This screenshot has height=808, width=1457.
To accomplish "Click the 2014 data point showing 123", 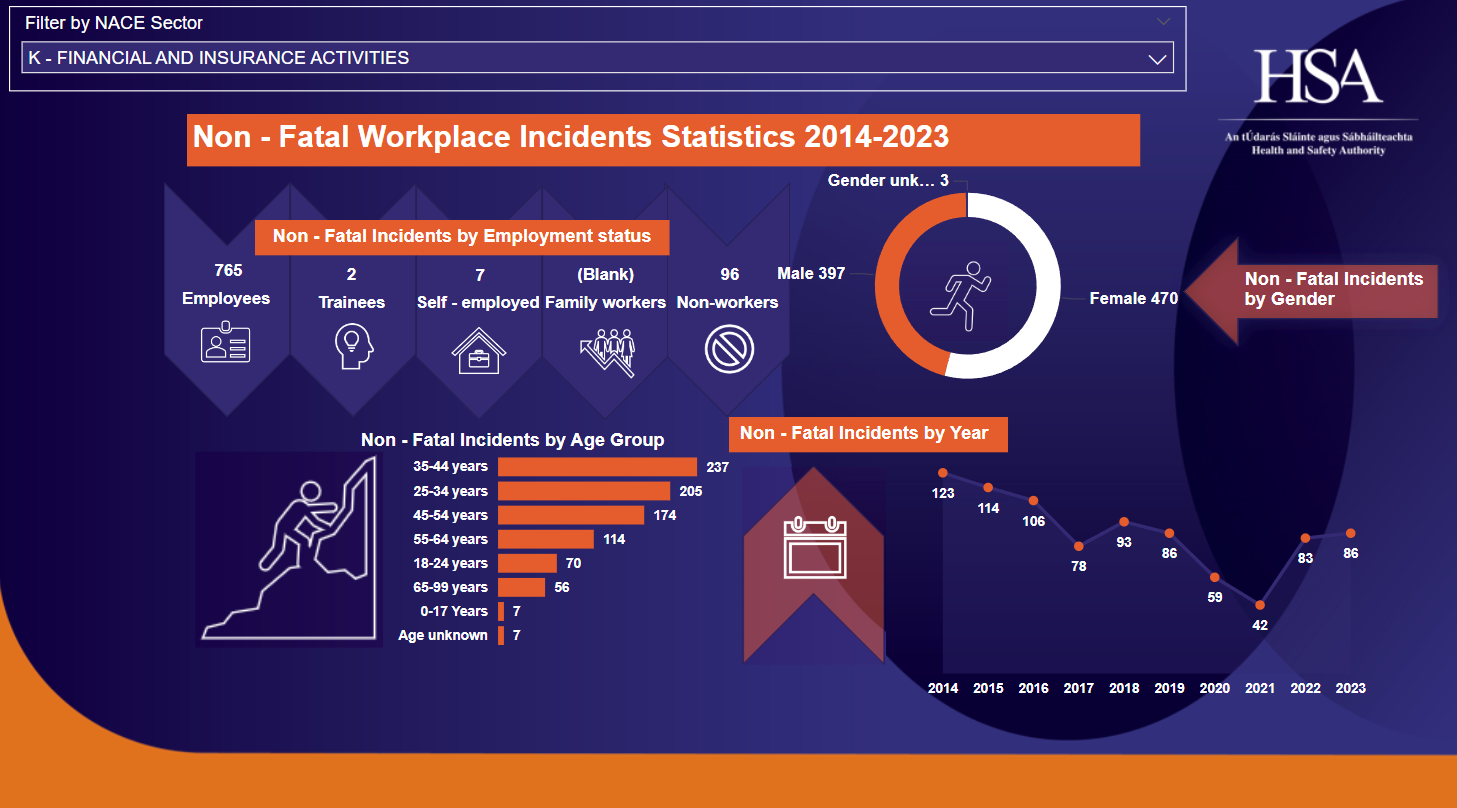I will coord(942,473).
